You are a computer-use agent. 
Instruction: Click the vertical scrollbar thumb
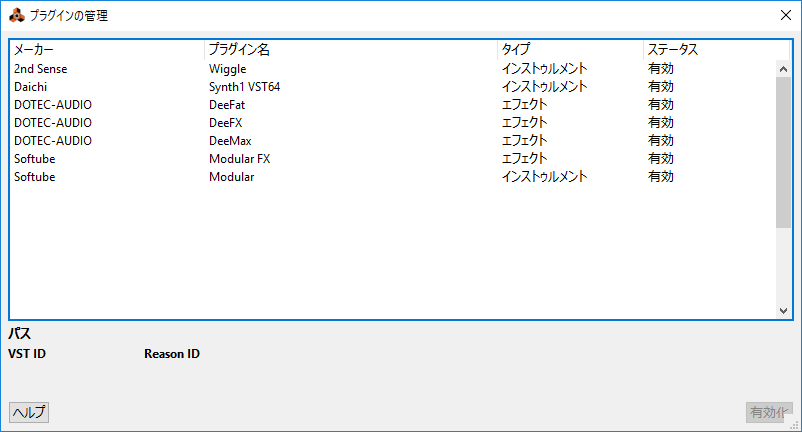[x=783, y=153]
